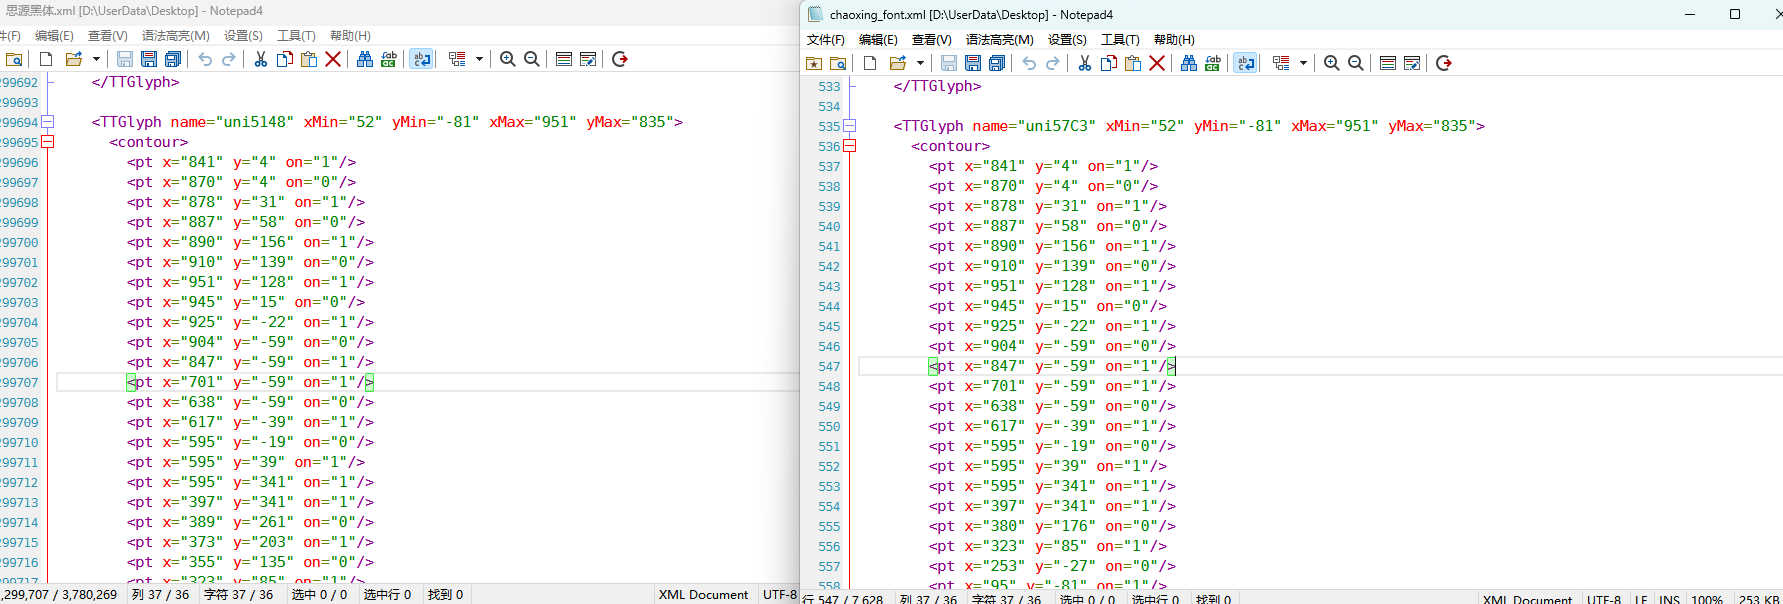Image resolution: width=1783 pixels, height=604 pixels.
Task: Click Save As icon in chaoxing_font.xml window
Action: (973, 63)
